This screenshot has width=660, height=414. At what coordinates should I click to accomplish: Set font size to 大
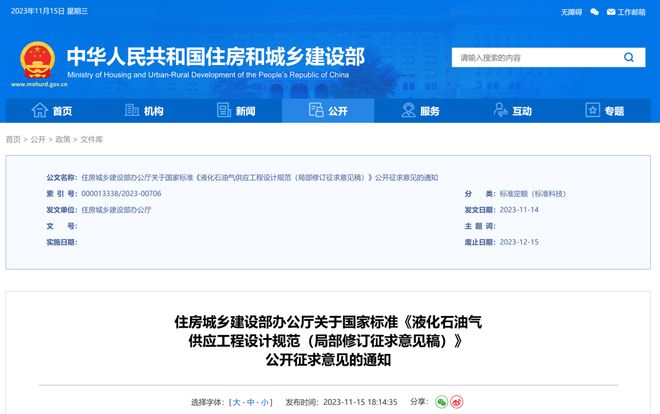[x=237, y=402]
